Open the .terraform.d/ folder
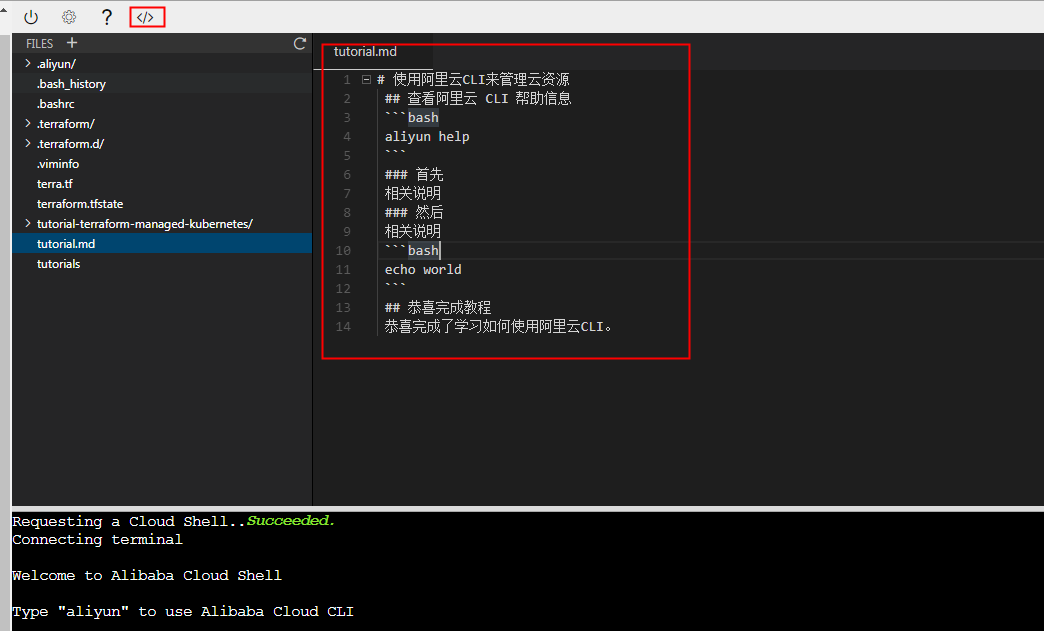Viewport: 1044px width, 631px height. (x=71, y=144)
